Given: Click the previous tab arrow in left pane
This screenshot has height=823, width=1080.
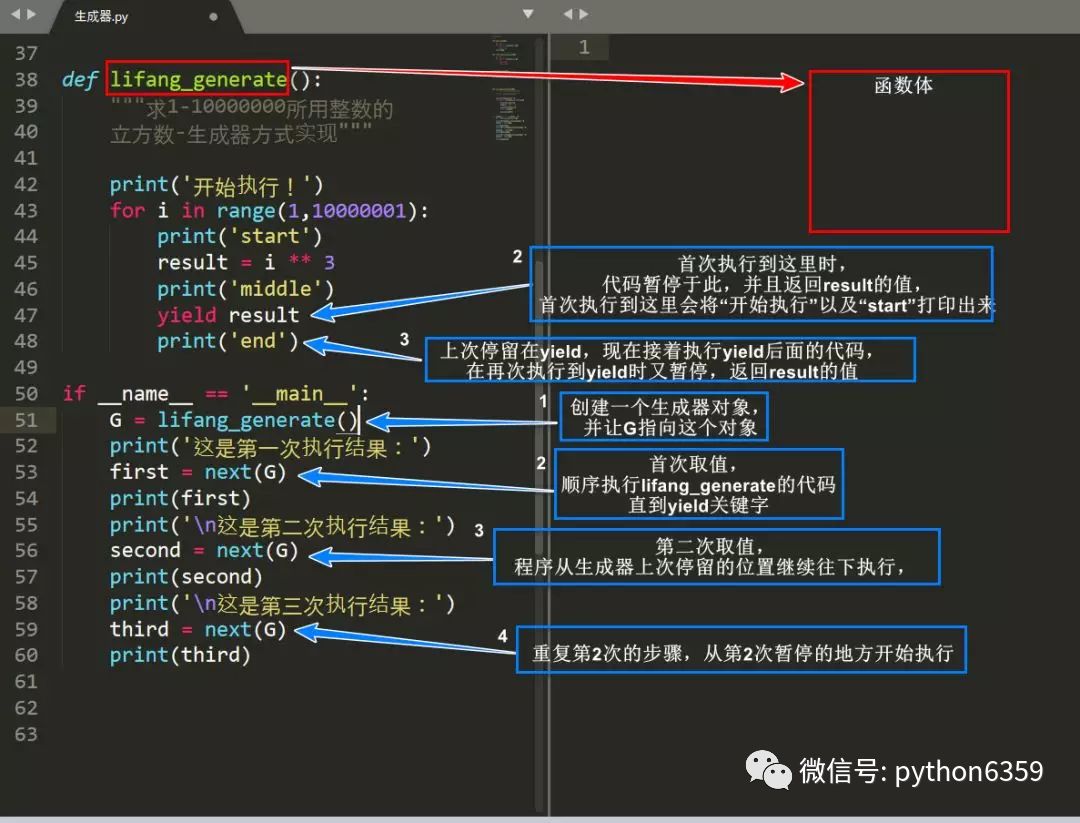Looking at the screenshot, I should (15, 14).
